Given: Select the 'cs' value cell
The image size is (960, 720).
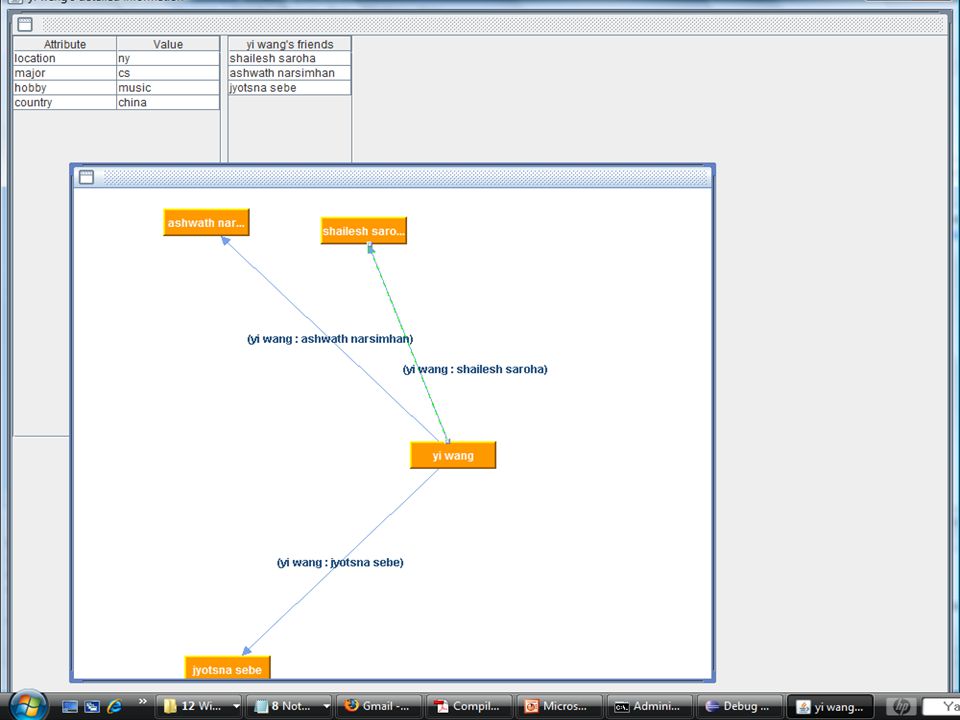Looking at the screenshot, I should [168, 73].
